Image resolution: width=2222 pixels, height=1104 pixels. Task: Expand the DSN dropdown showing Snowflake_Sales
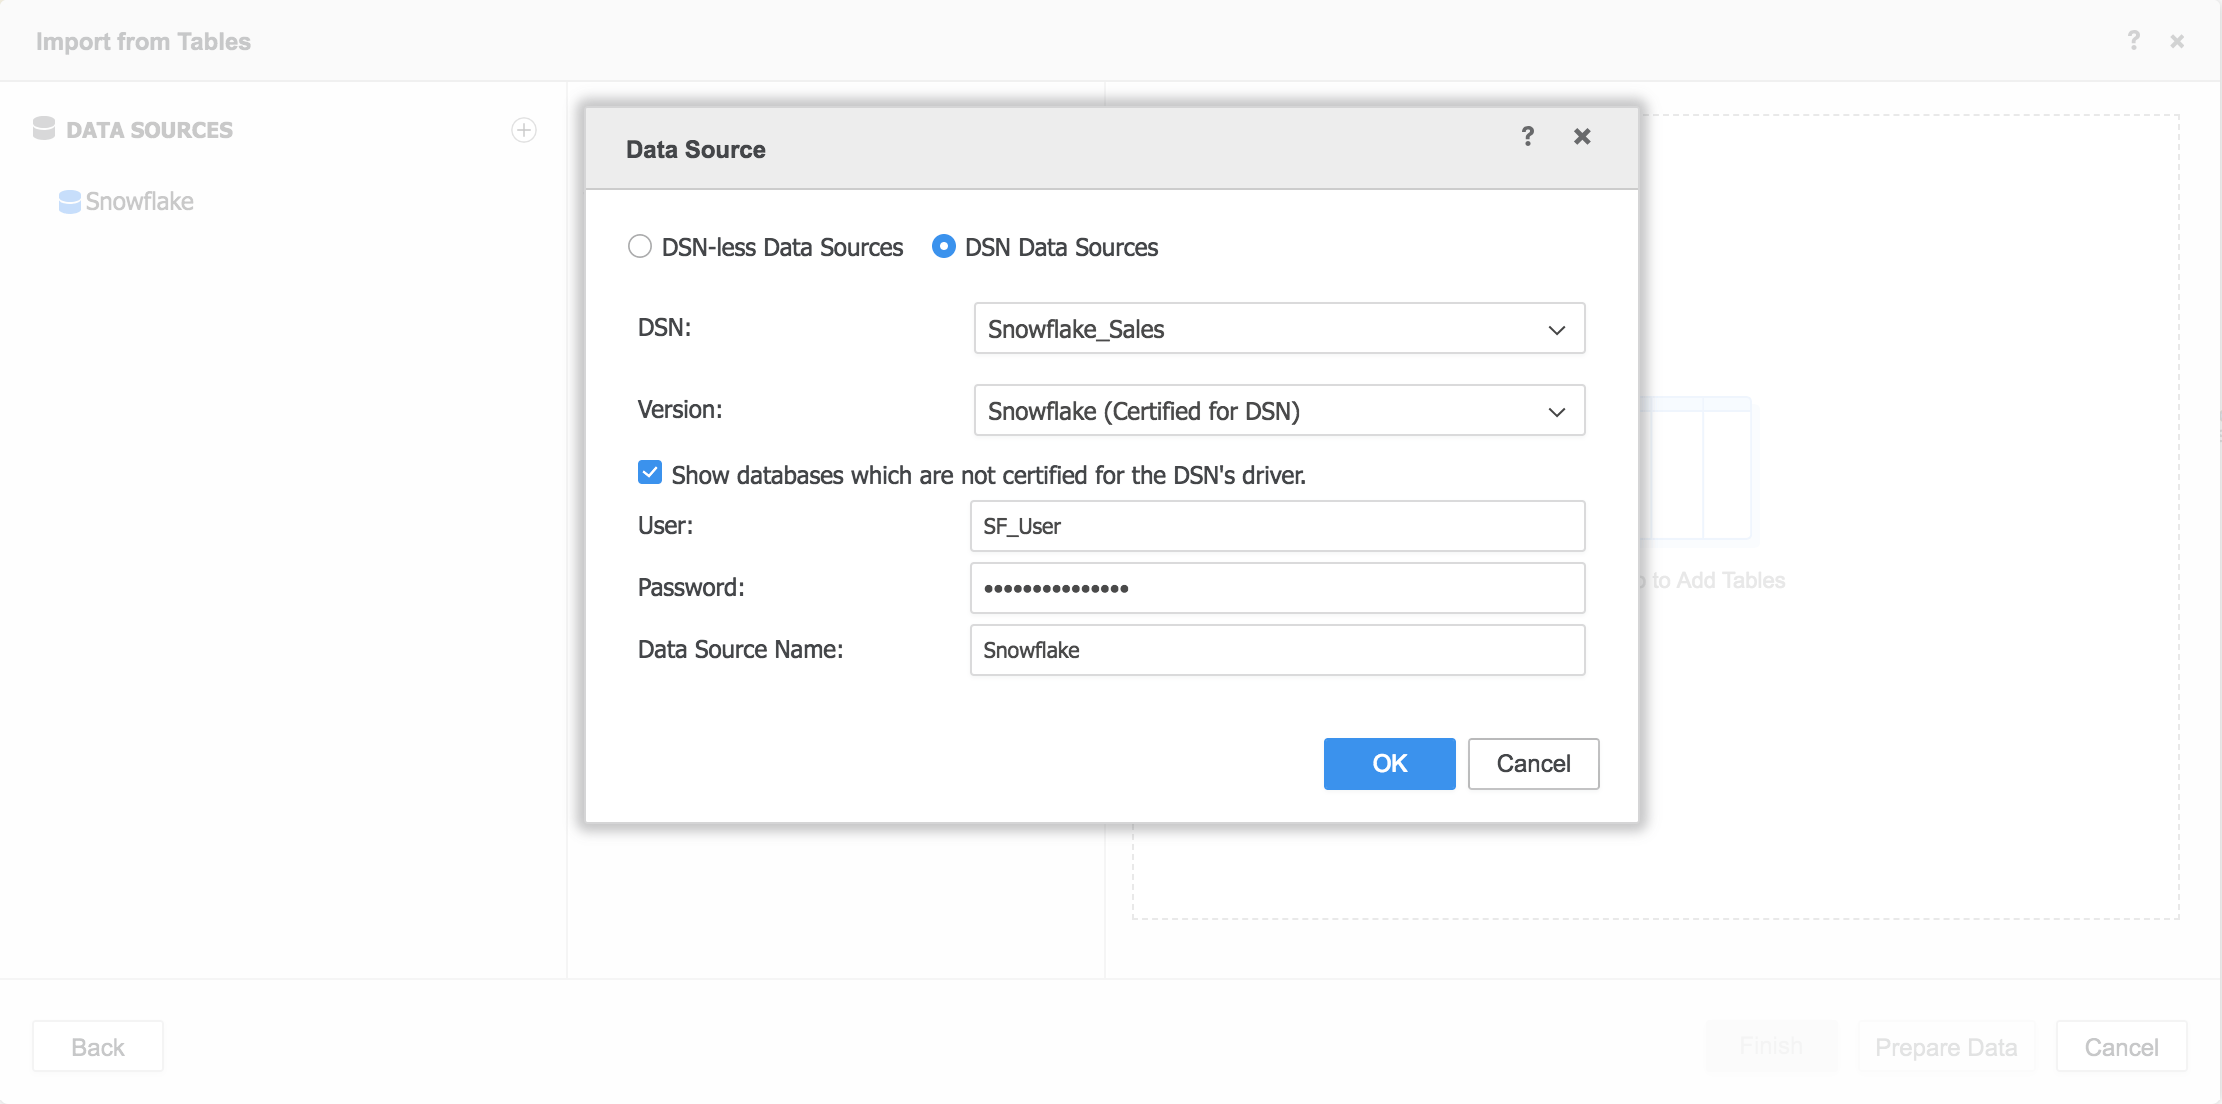click(1279, 329)
